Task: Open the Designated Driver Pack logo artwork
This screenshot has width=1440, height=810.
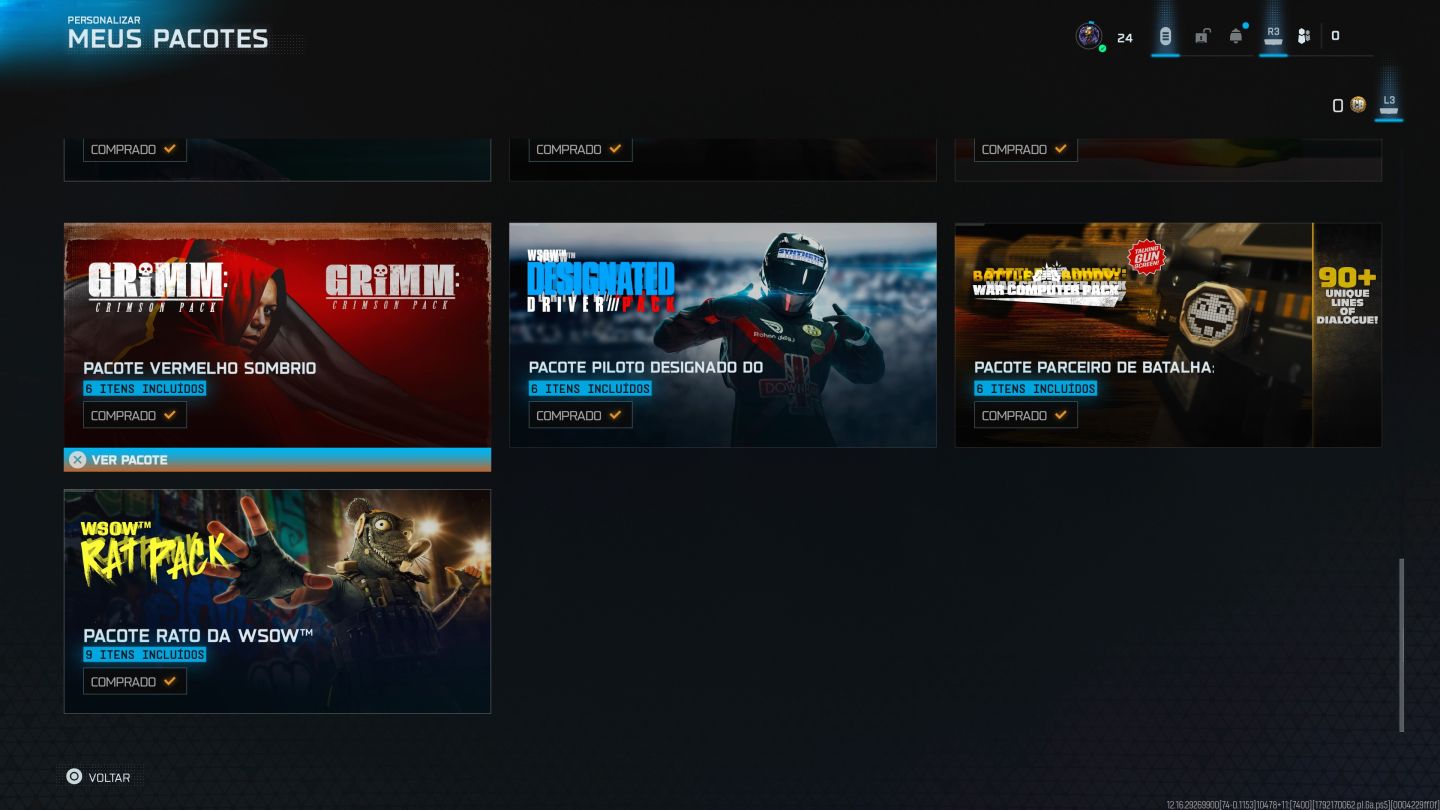Action: (601, 280)
